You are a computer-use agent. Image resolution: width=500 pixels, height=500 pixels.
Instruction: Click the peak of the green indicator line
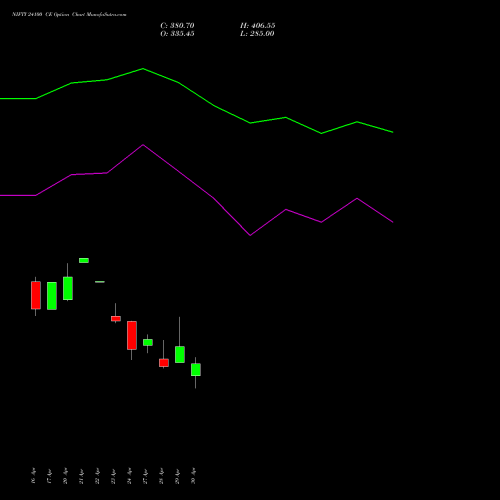pyautogui.click(x=143, y=69)
